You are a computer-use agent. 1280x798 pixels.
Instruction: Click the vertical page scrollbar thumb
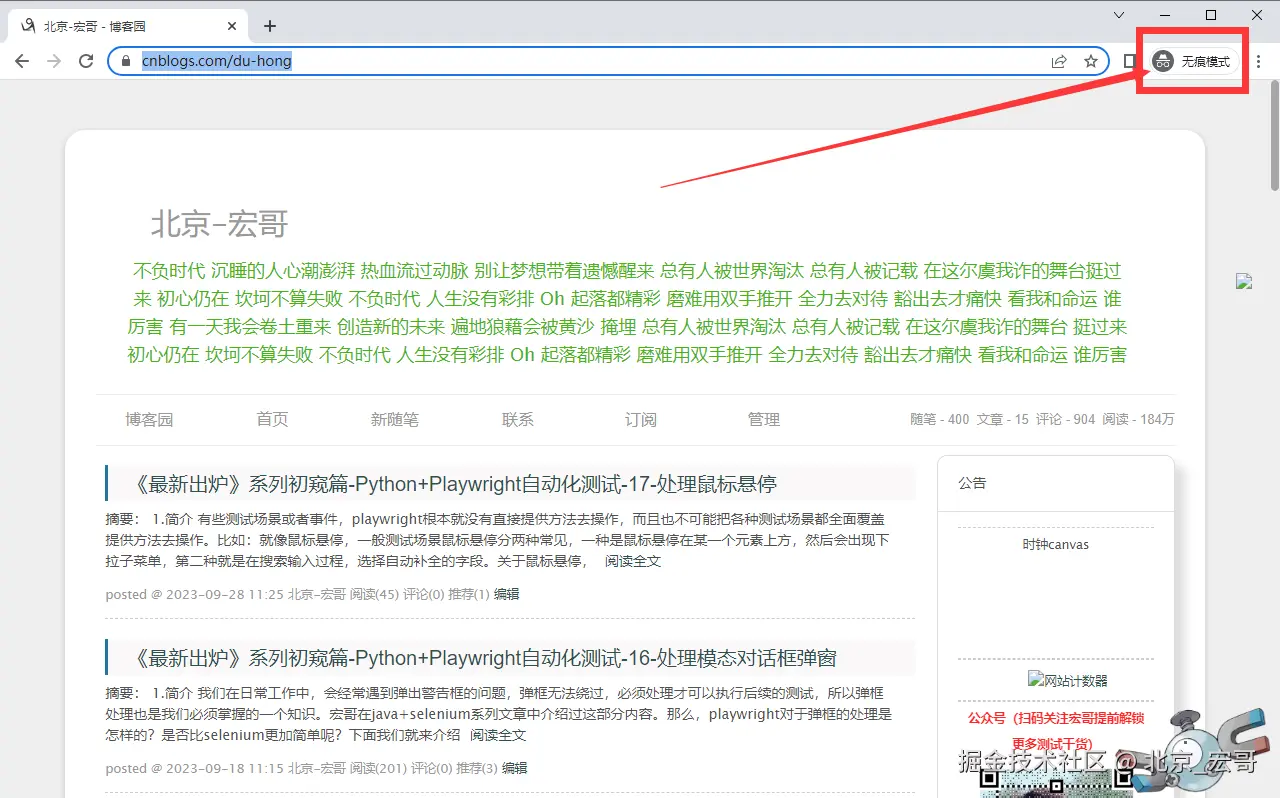coord(1274,138)
